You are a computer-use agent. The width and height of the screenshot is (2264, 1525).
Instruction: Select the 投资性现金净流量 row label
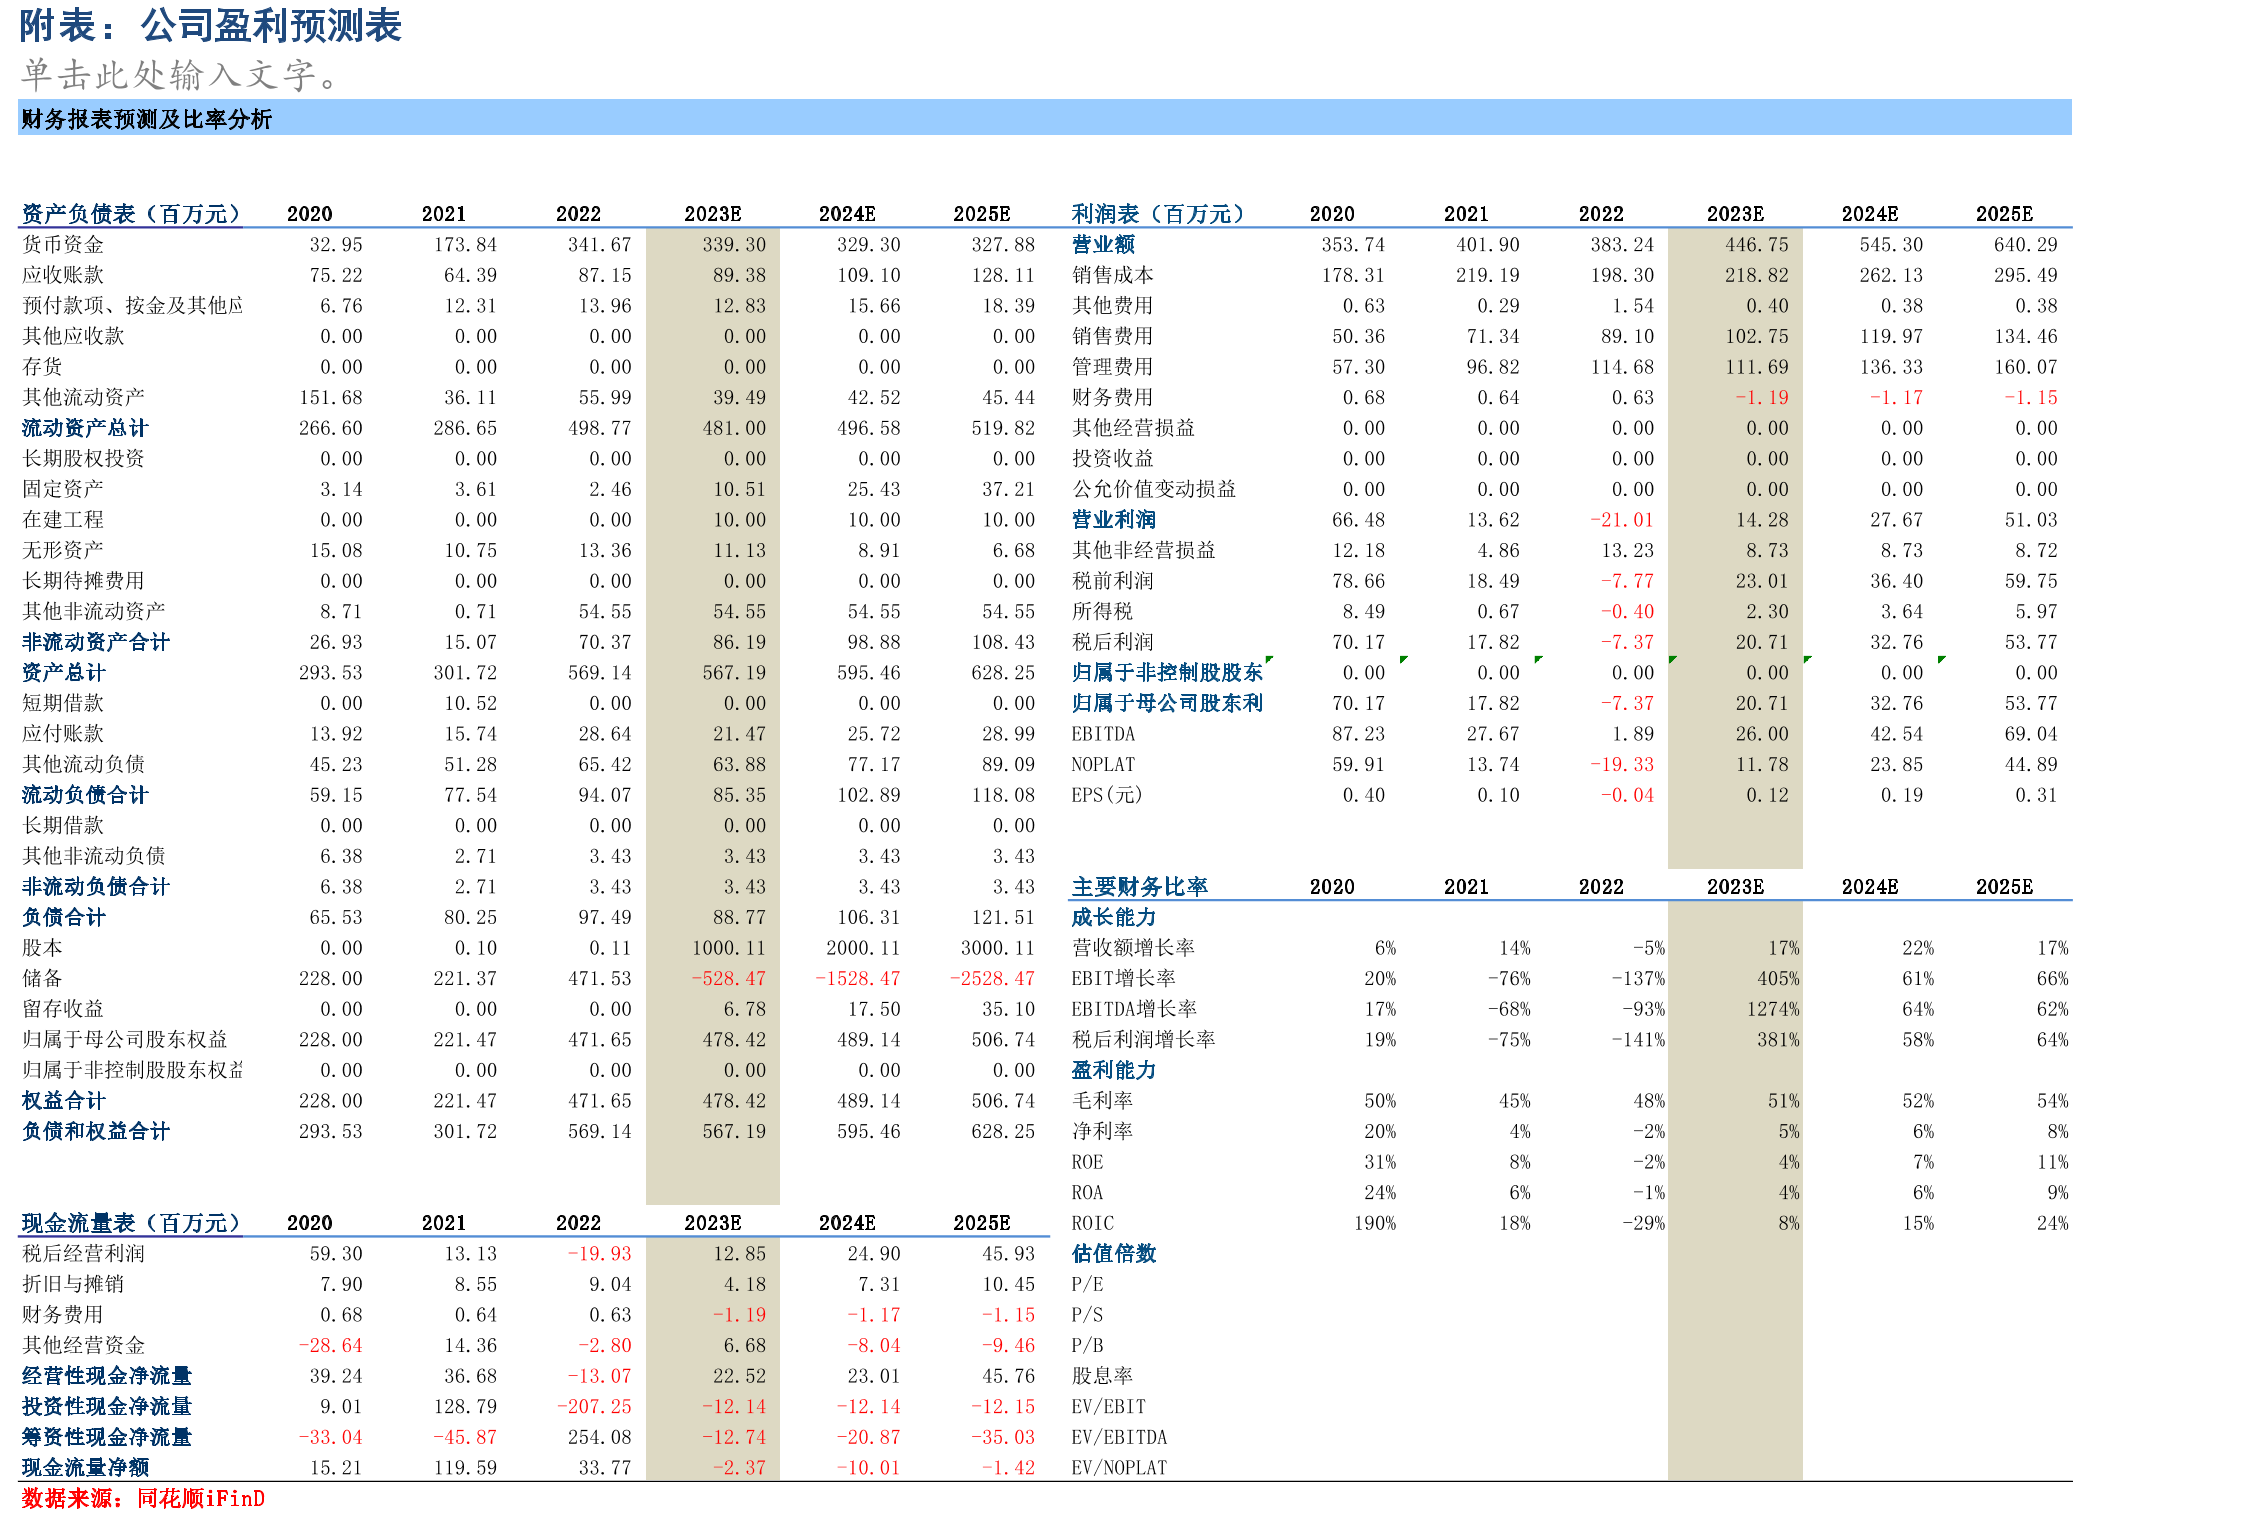(x=107, y=1407)
